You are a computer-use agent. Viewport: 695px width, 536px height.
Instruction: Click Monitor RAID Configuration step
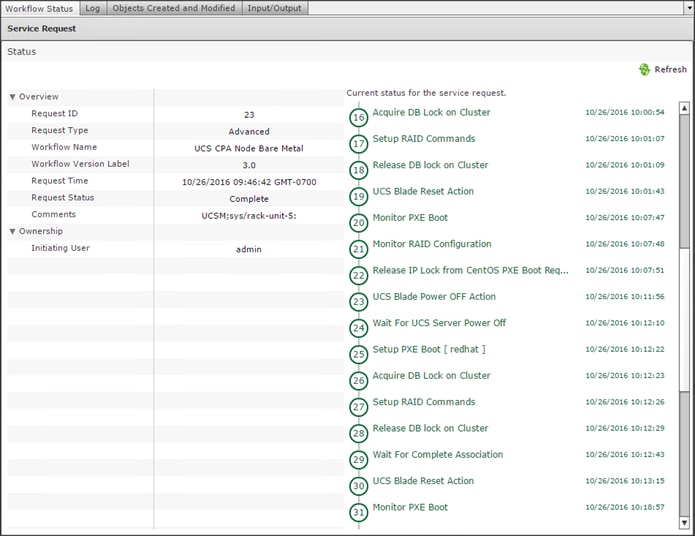tap(432, 244)
